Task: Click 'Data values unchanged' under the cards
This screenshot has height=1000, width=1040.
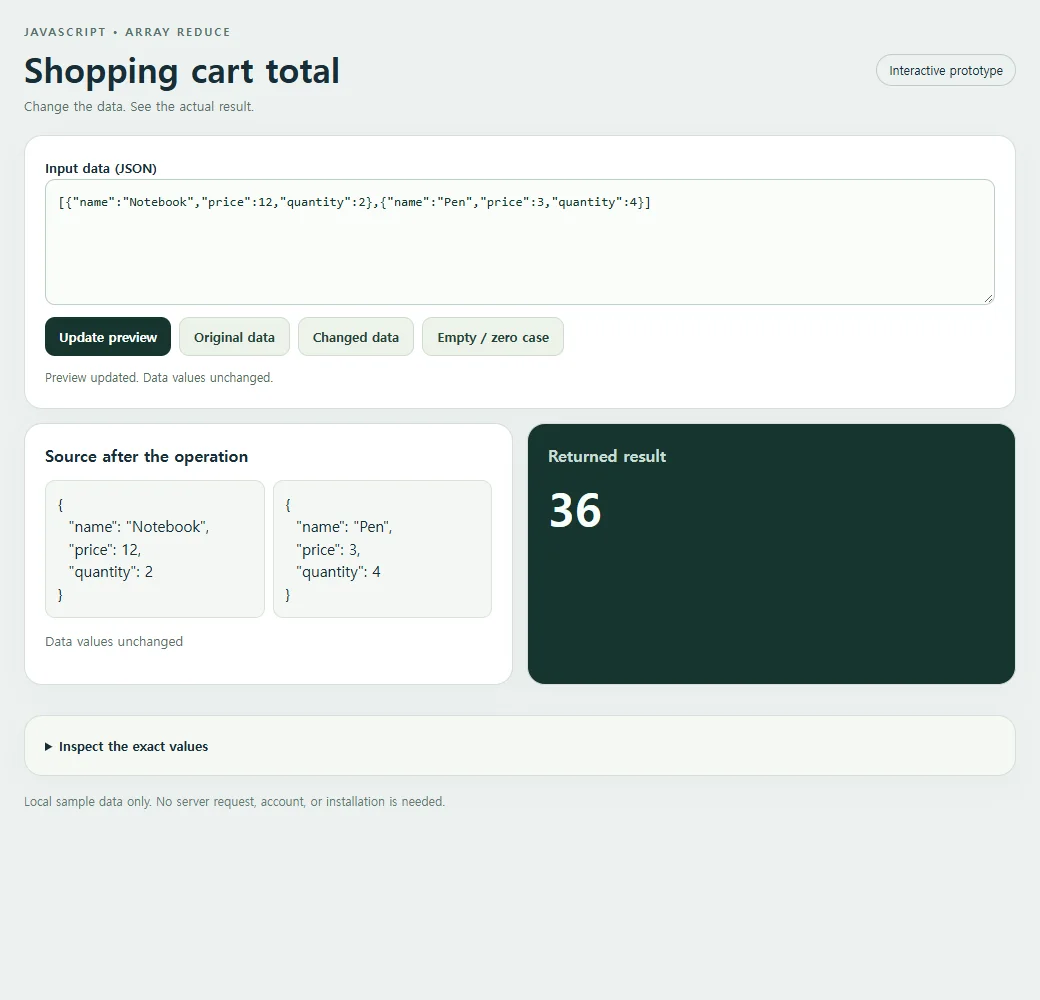Action: point(114,641)
